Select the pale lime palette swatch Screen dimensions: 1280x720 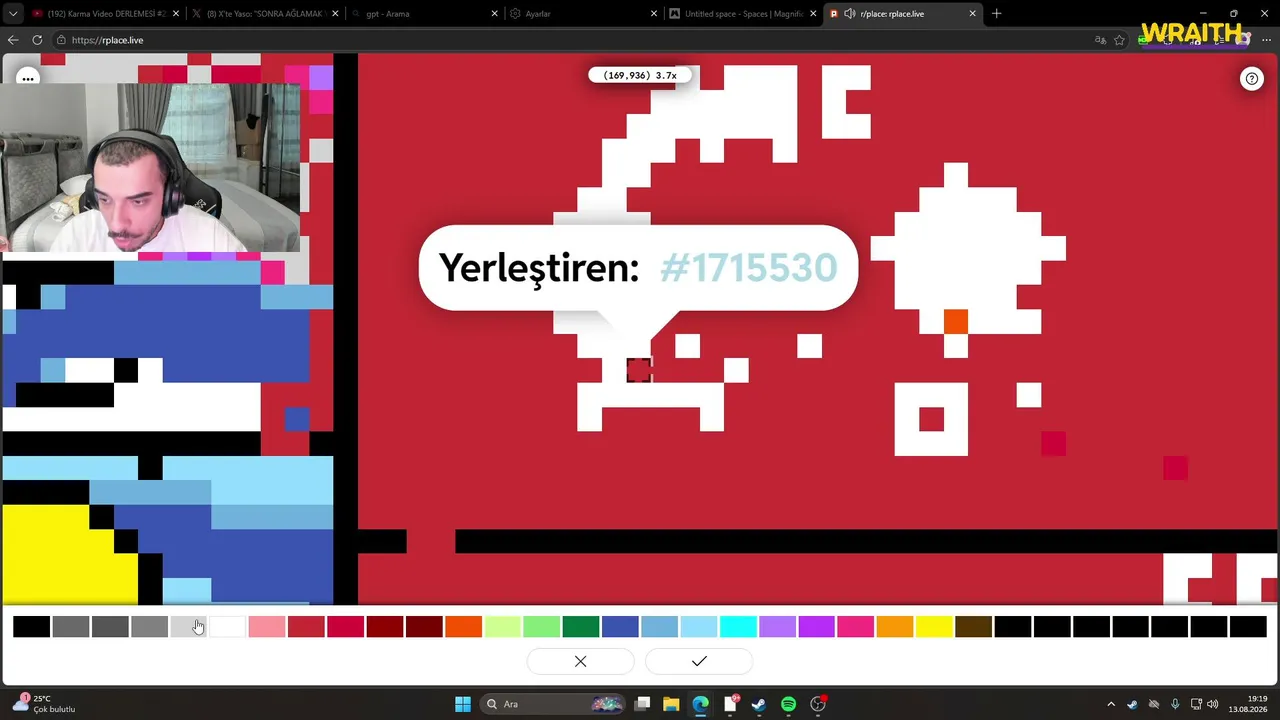click(x=502, y=627)
